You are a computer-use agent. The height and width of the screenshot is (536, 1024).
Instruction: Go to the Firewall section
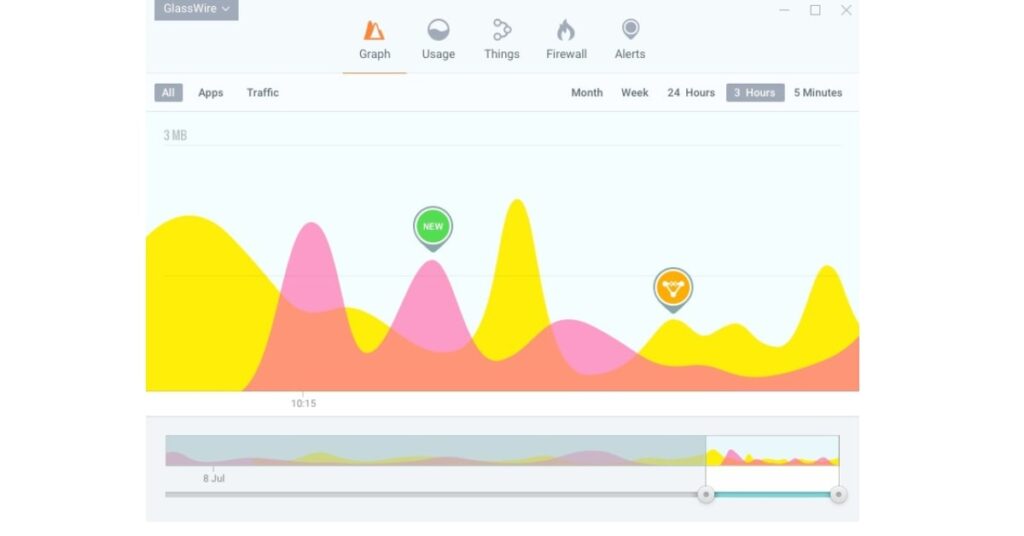pos(566,40)
